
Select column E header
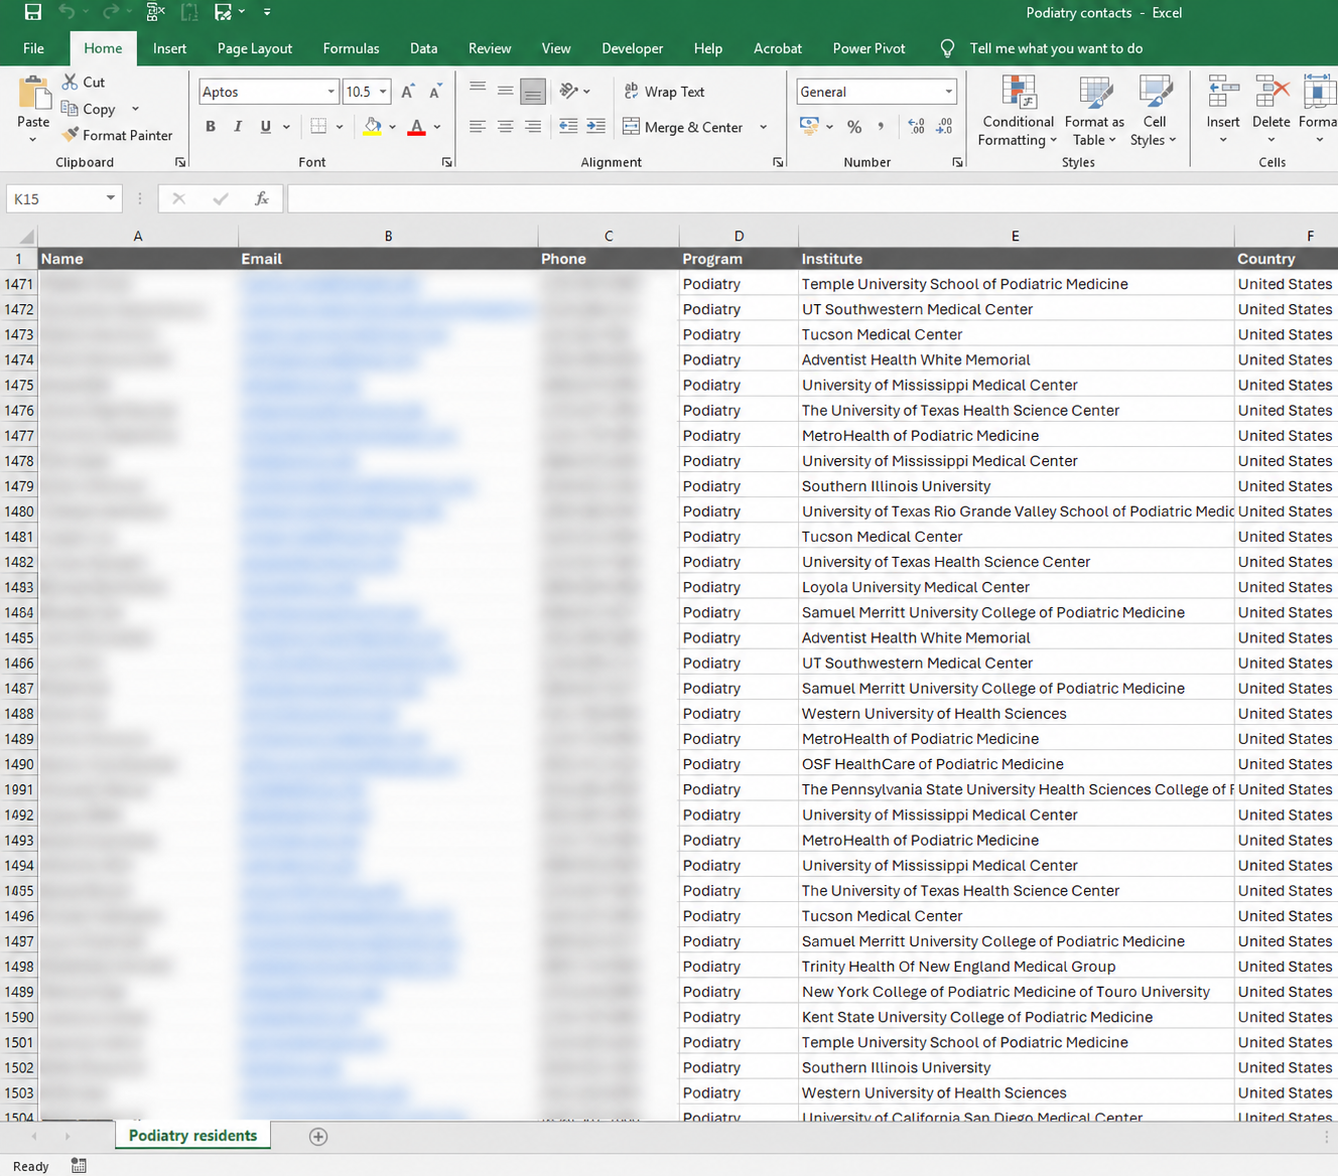pos(1015,236)
